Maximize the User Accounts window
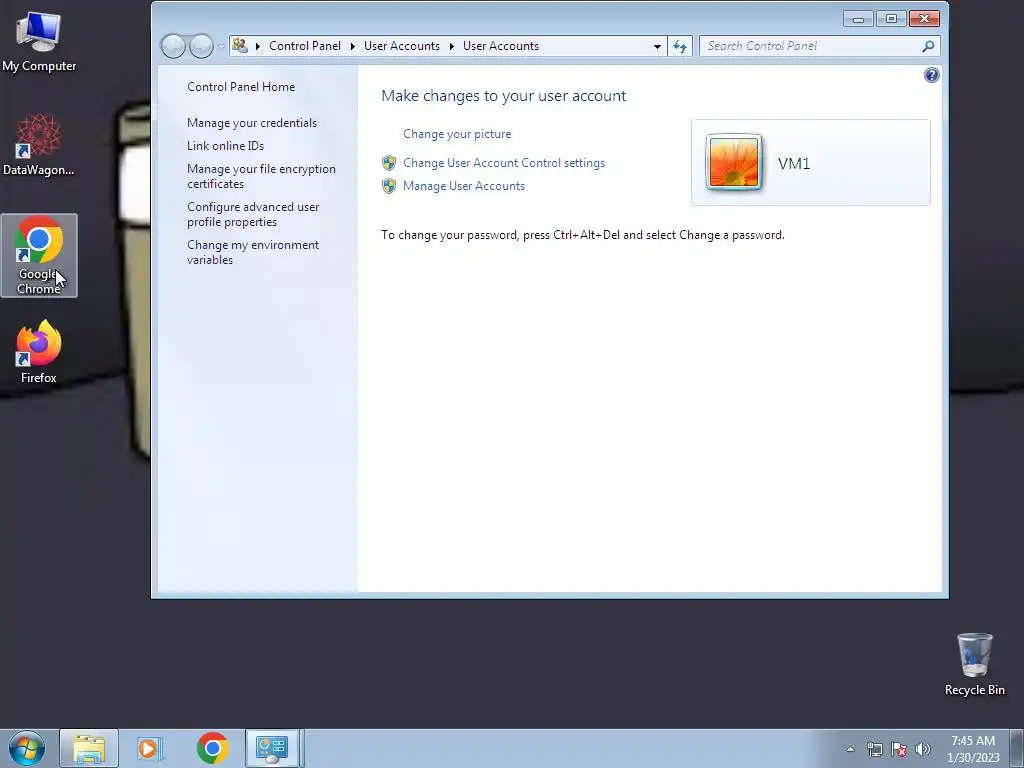The image size is (1024, 768). click(891, 19)
